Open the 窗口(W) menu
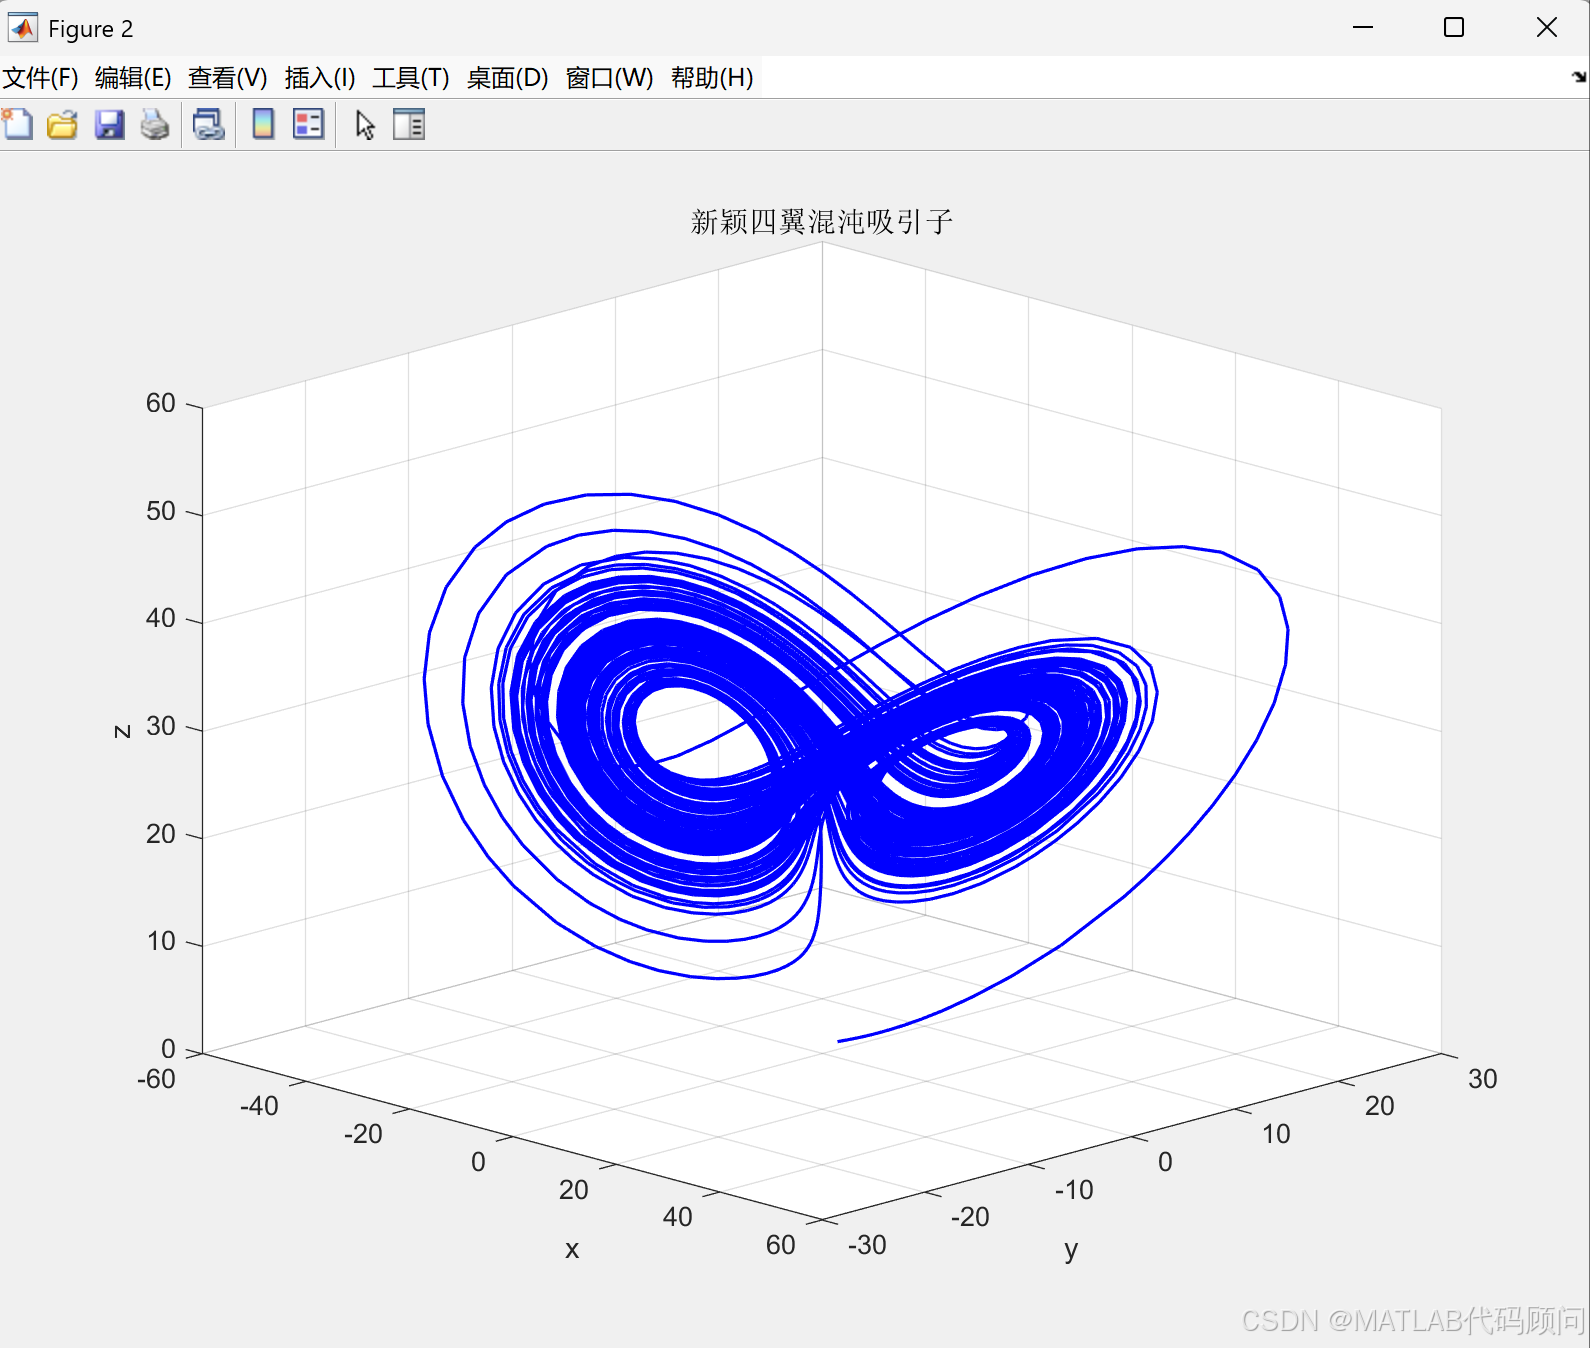 tap(609, 78)
